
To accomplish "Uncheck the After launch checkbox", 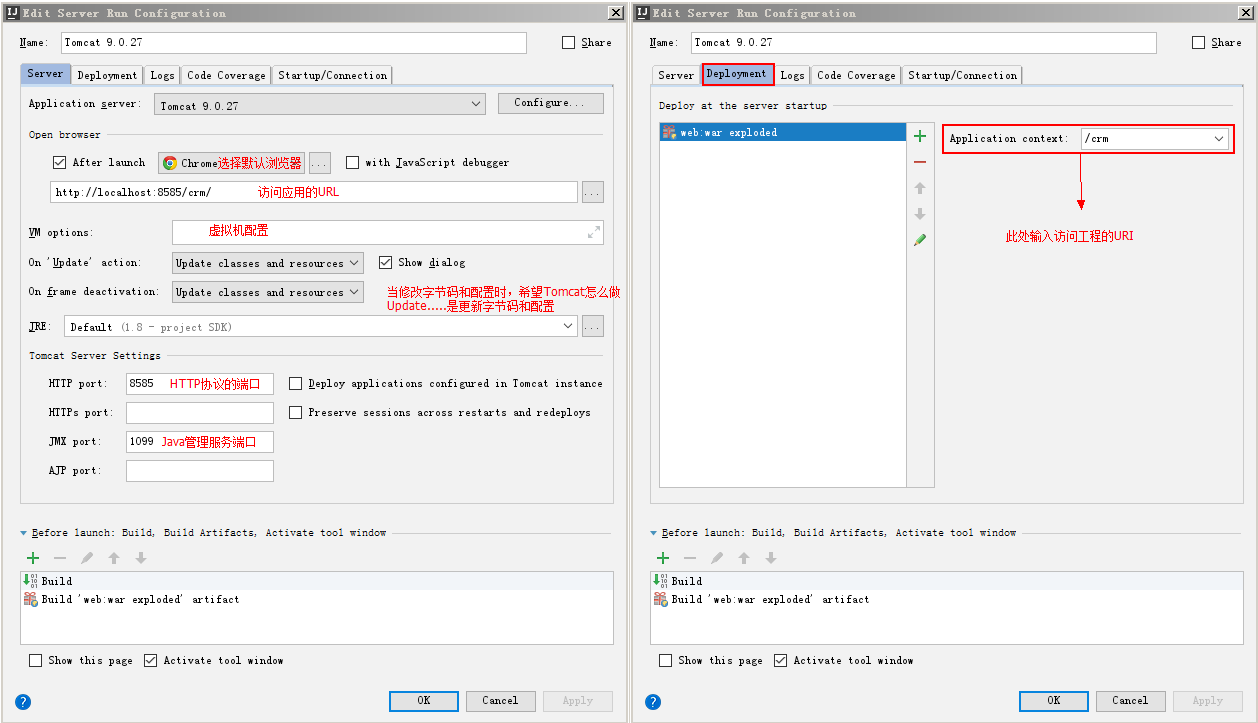I will coord(59,163).
